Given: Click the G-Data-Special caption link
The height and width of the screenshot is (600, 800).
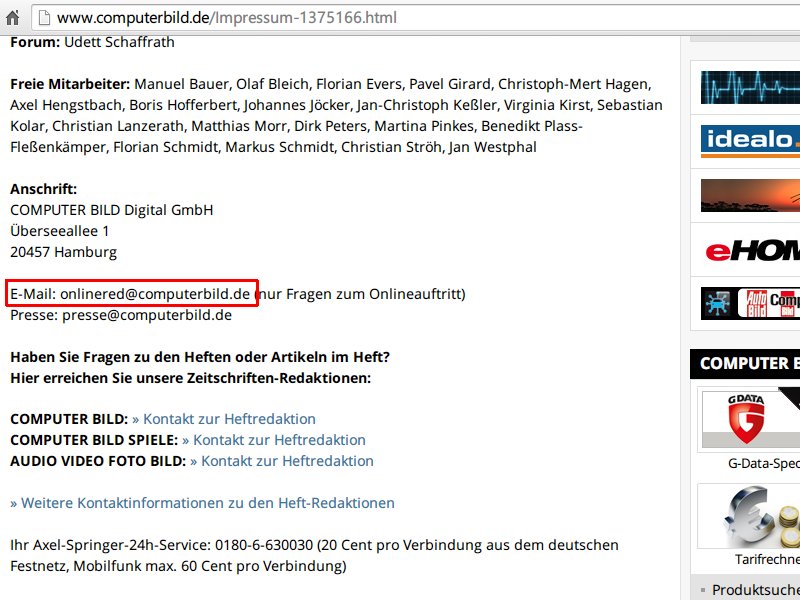Looking at the screenshot, I should (764, 463).
